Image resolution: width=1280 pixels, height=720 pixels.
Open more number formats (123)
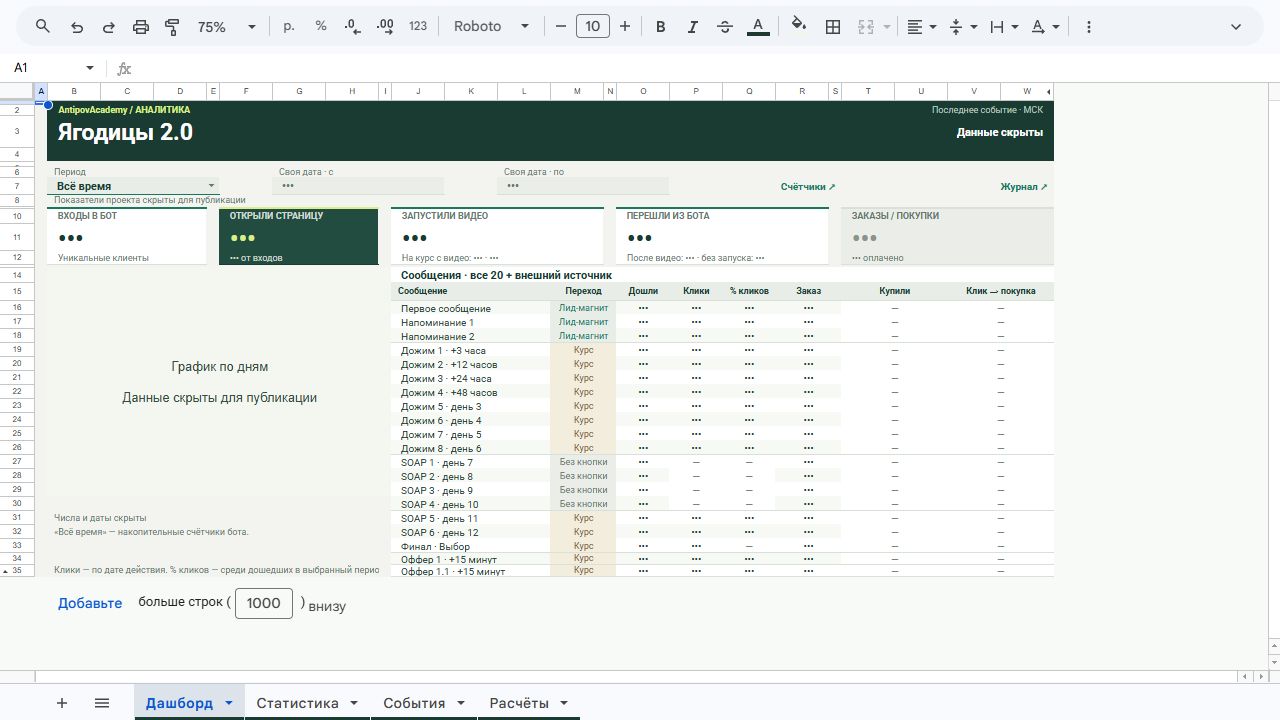click(418, 27)
